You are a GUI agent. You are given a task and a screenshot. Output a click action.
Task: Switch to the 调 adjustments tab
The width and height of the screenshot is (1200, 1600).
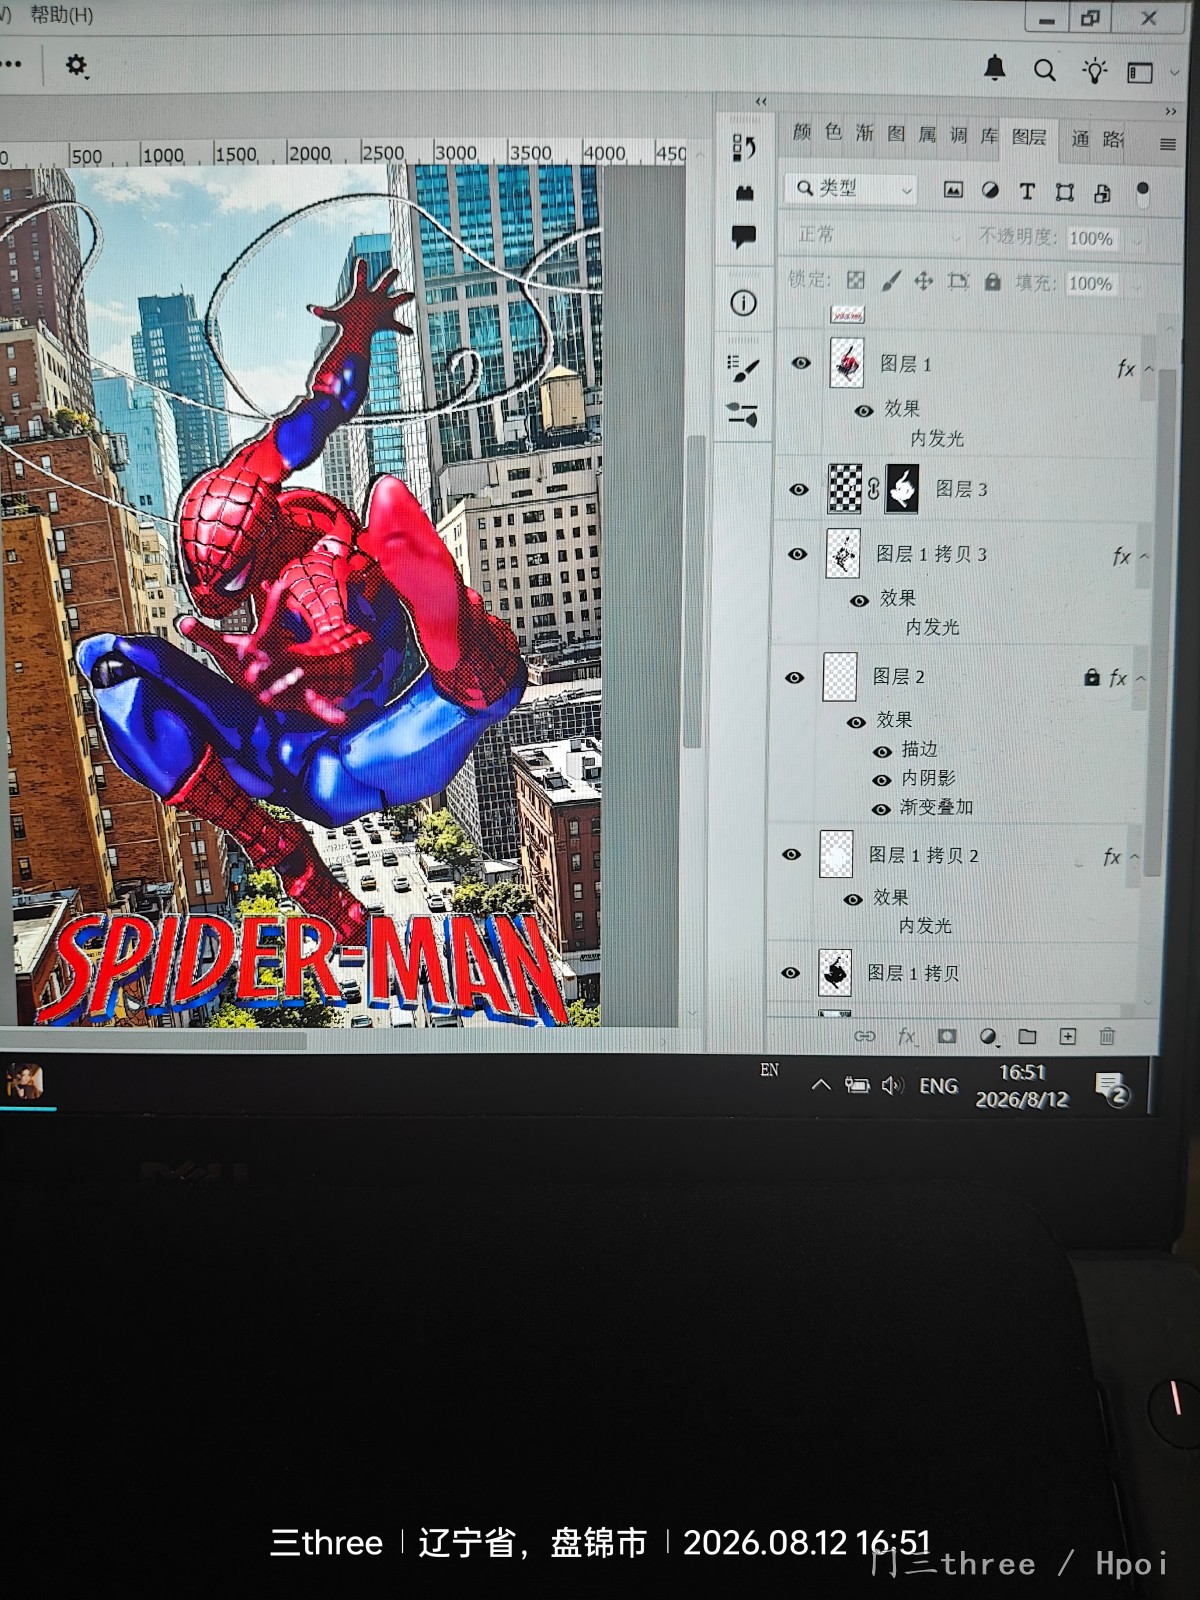pos(958,135)
